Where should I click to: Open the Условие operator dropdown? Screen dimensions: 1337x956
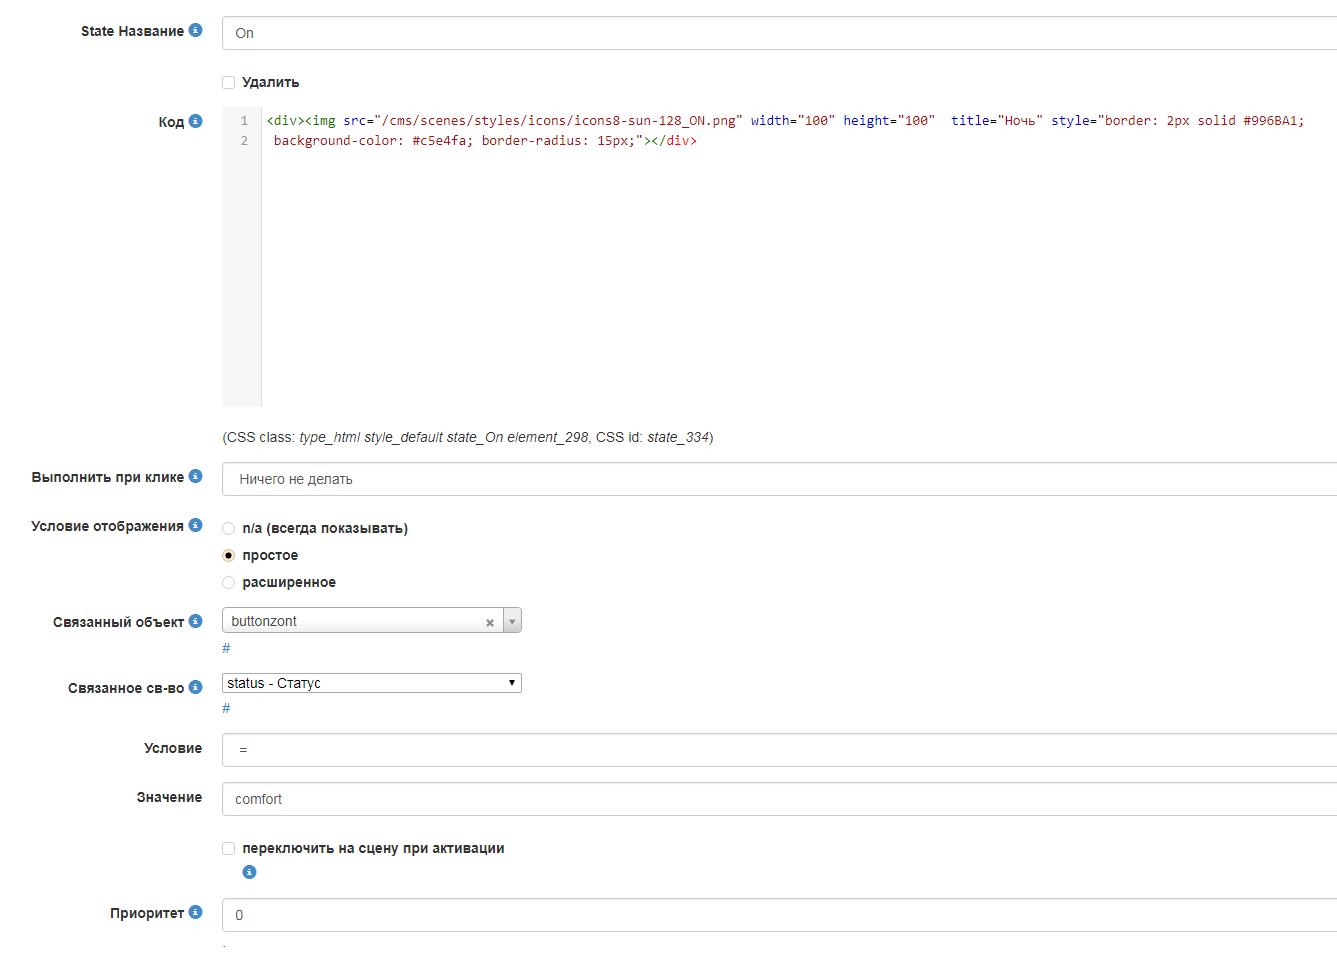778,750
